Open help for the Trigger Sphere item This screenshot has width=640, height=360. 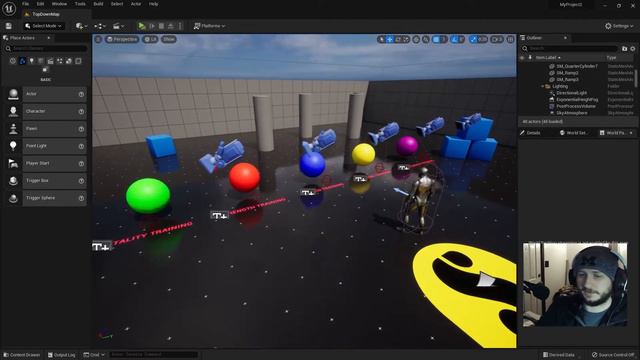[x=81, y=198]
